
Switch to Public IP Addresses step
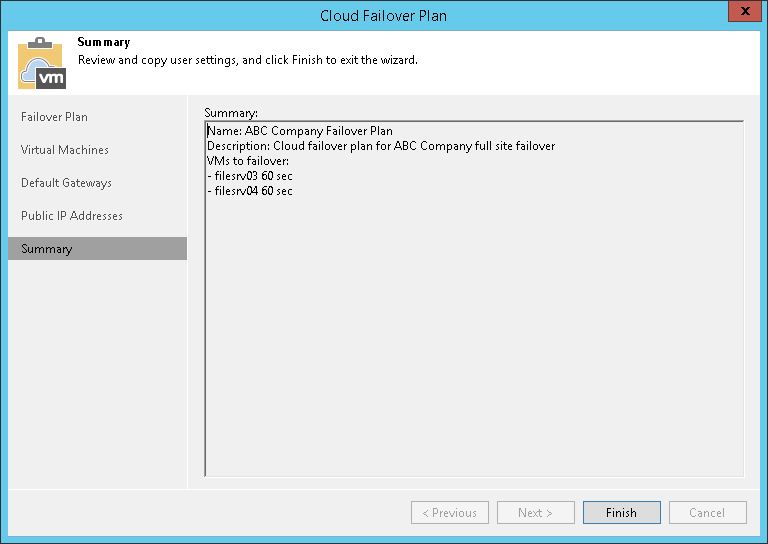point(72,215)
